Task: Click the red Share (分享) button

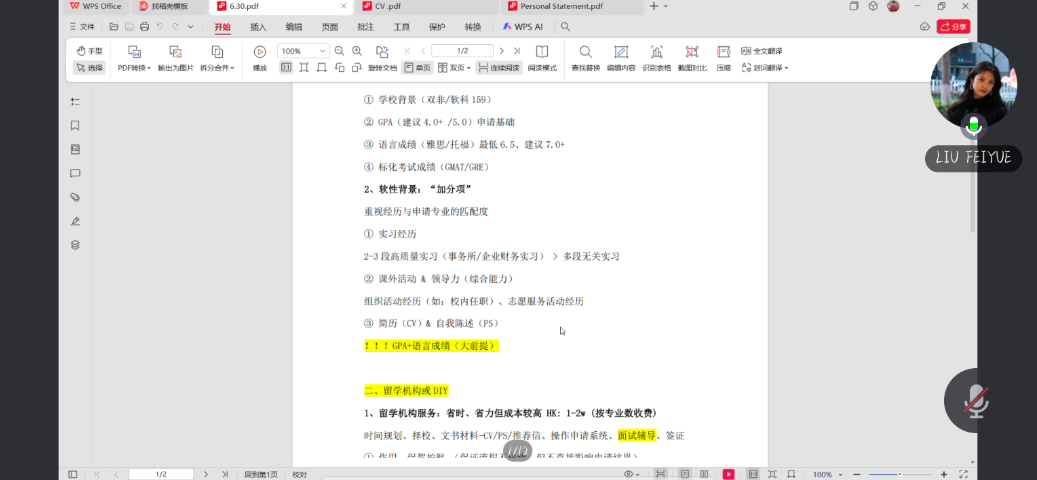Action: point(952,27)
